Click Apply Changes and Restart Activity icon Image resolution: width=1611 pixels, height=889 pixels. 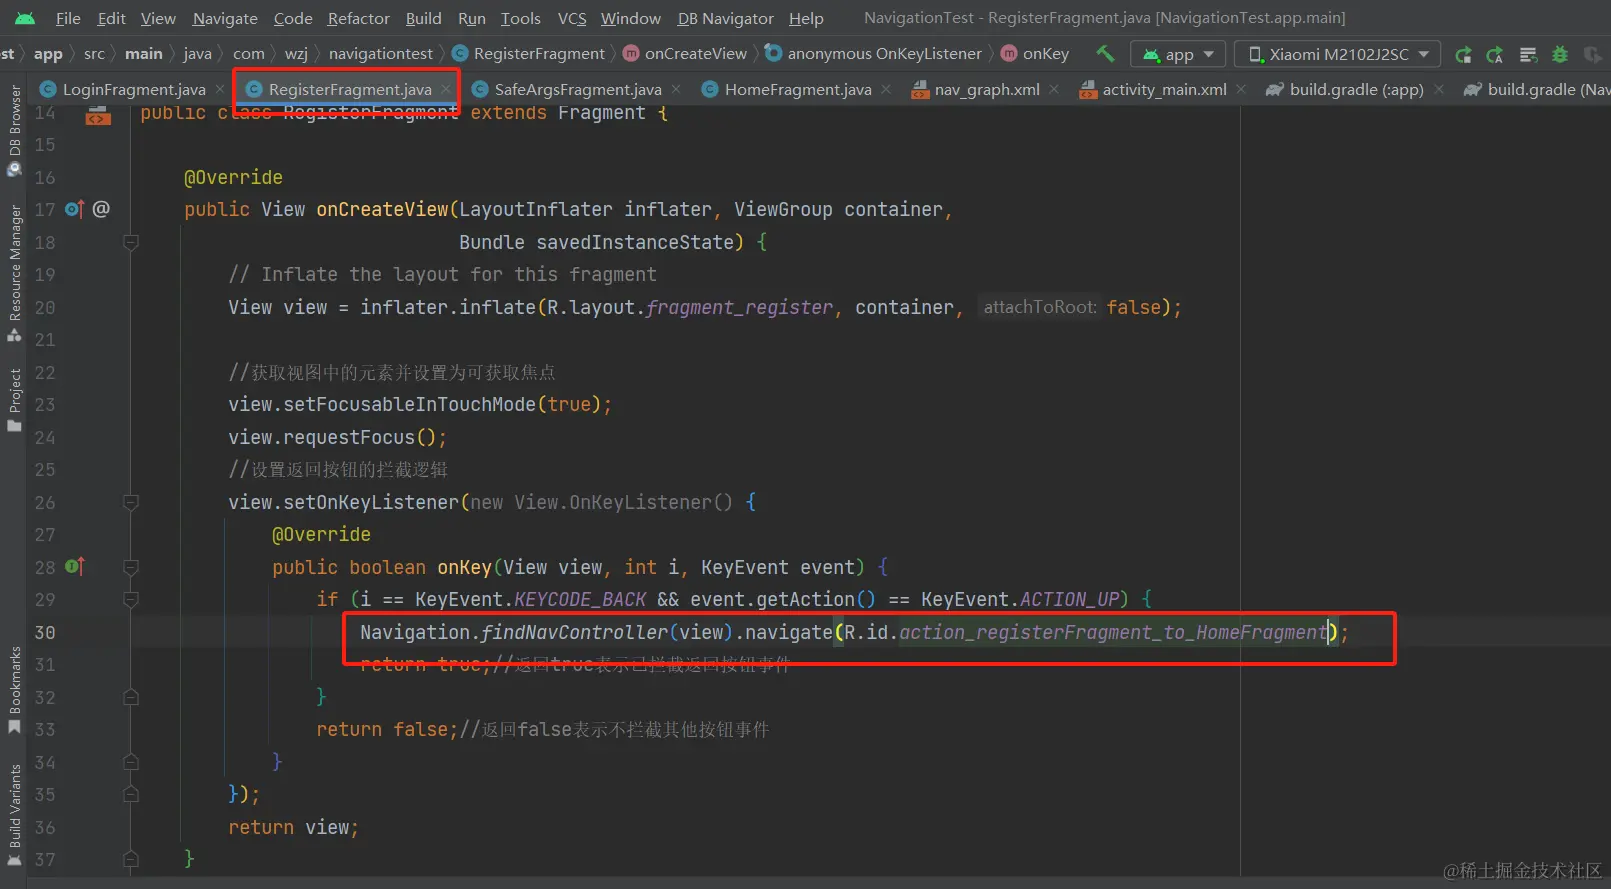[1495, 54]
